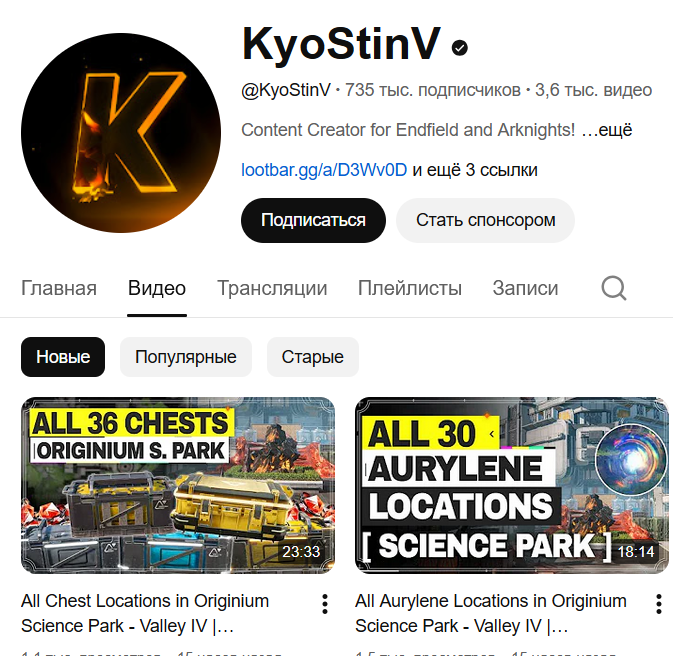The image size is (673, 656).
Task: Switch to the Главная tab
Action: click(59, 288)
